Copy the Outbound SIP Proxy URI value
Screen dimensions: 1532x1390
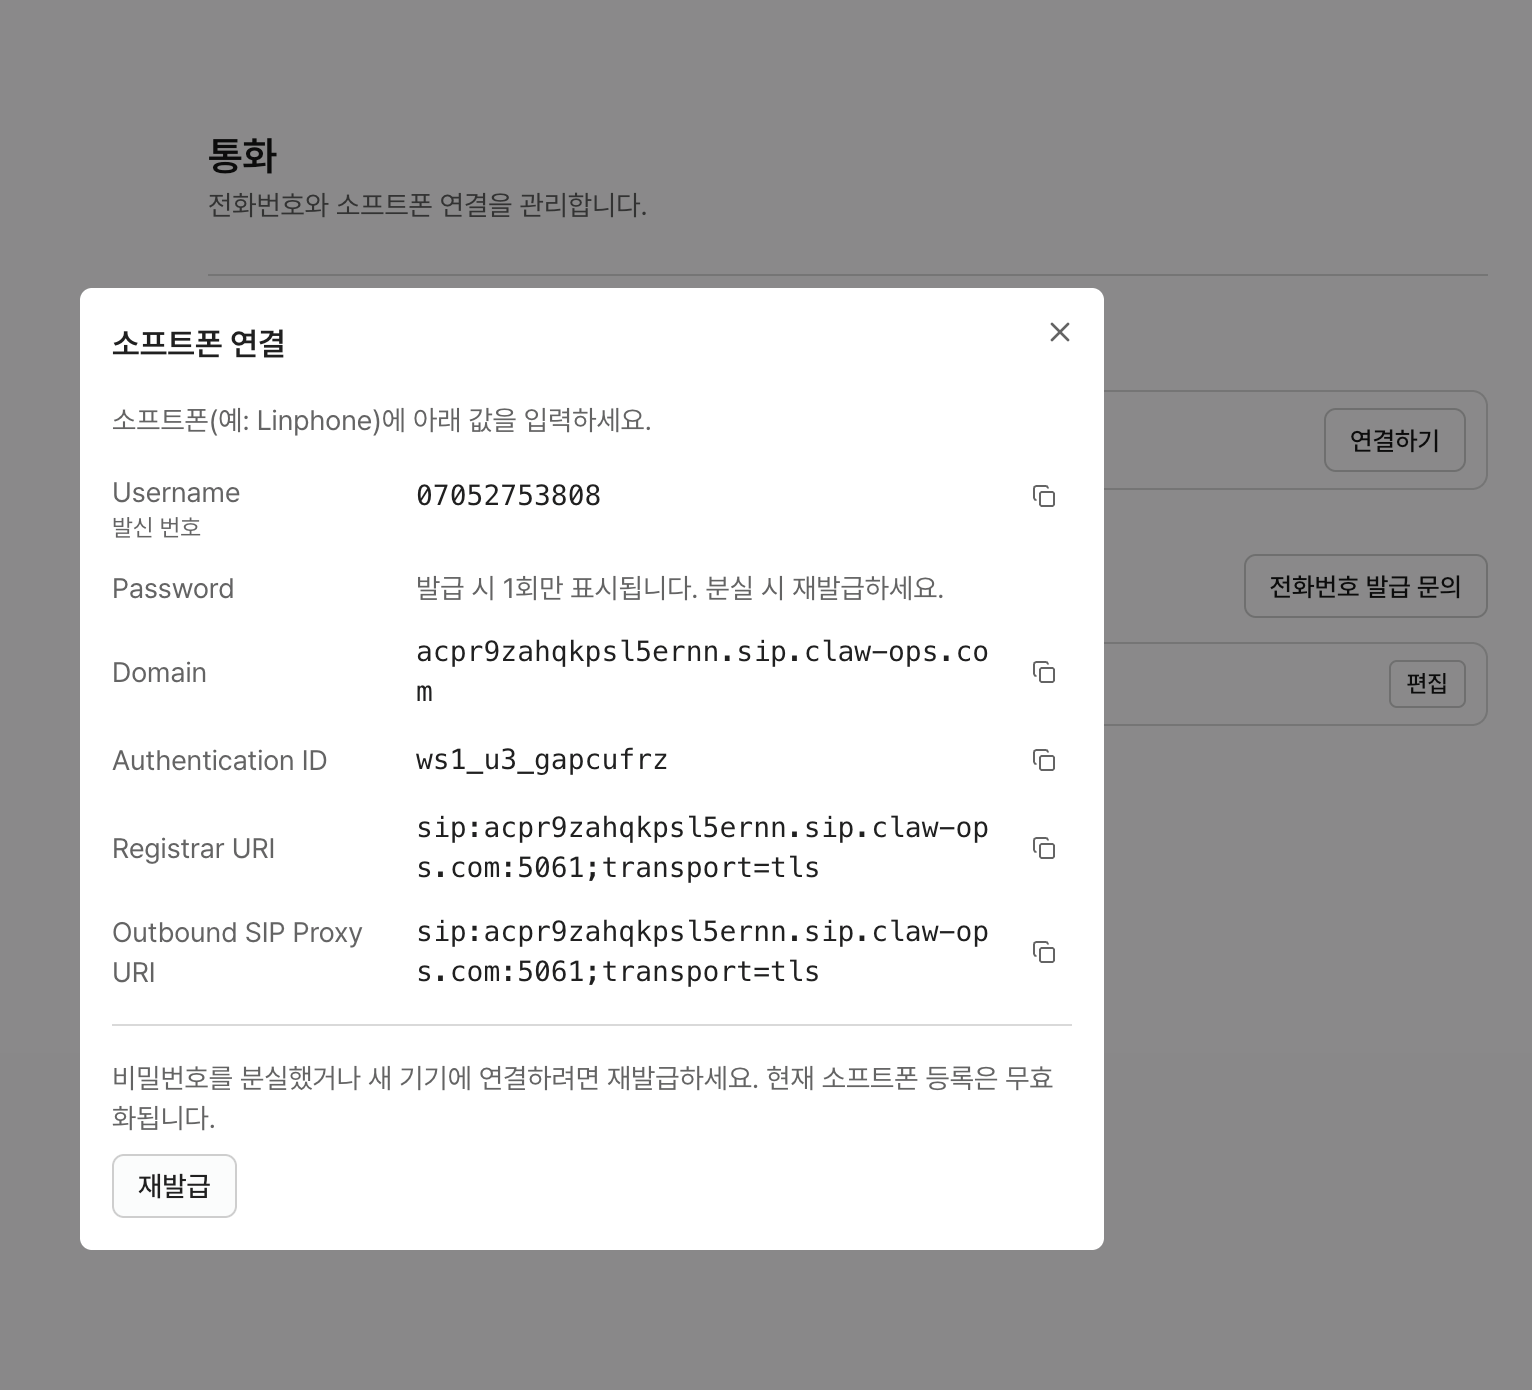1044,952
